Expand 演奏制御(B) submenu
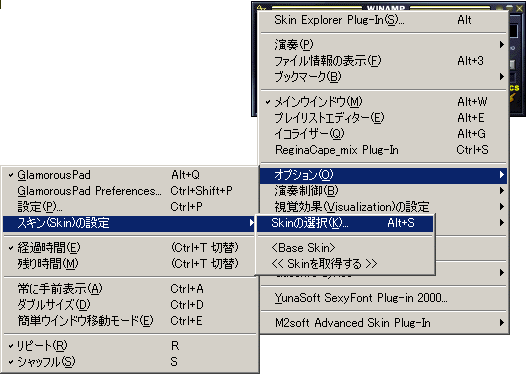 coord(383,191)
